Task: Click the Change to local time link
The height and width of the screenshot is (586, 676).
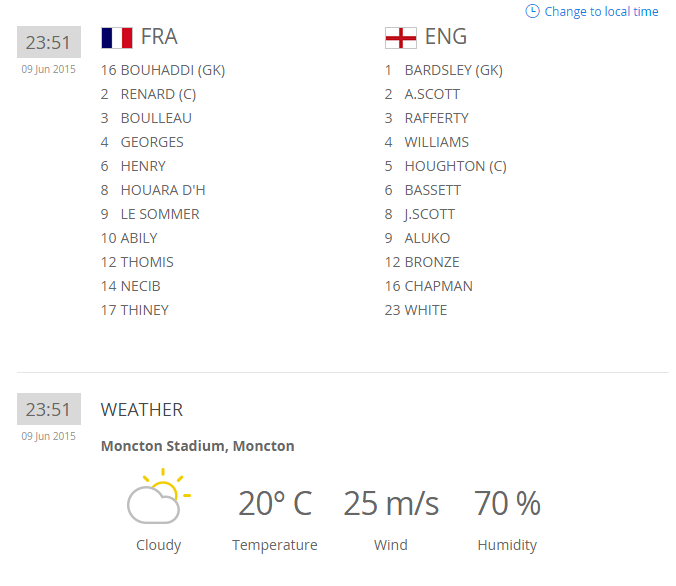Action: tap(601, 12)
